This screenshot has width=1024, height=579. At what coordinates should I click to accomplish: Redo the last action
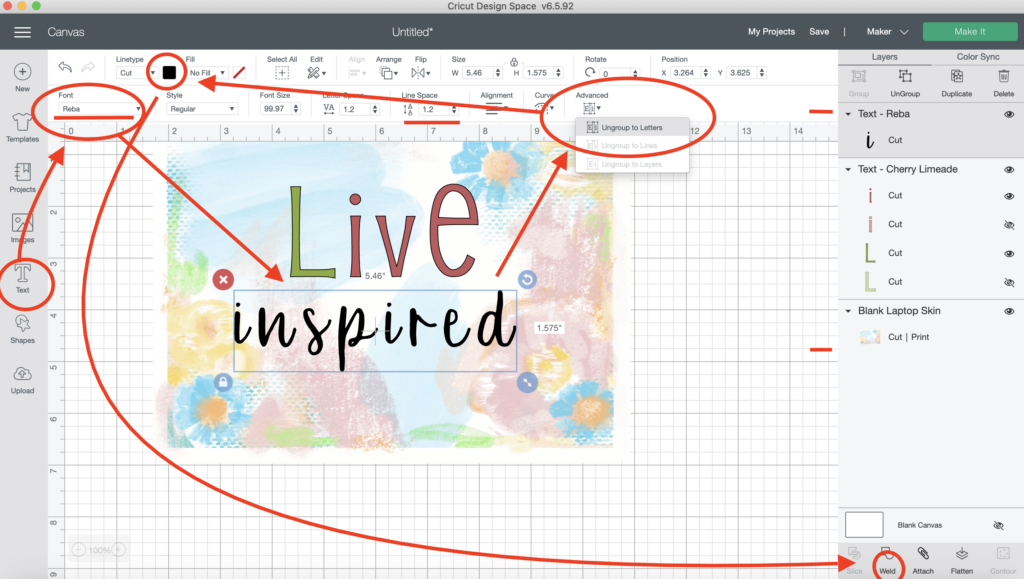click(x=88, y=67)
